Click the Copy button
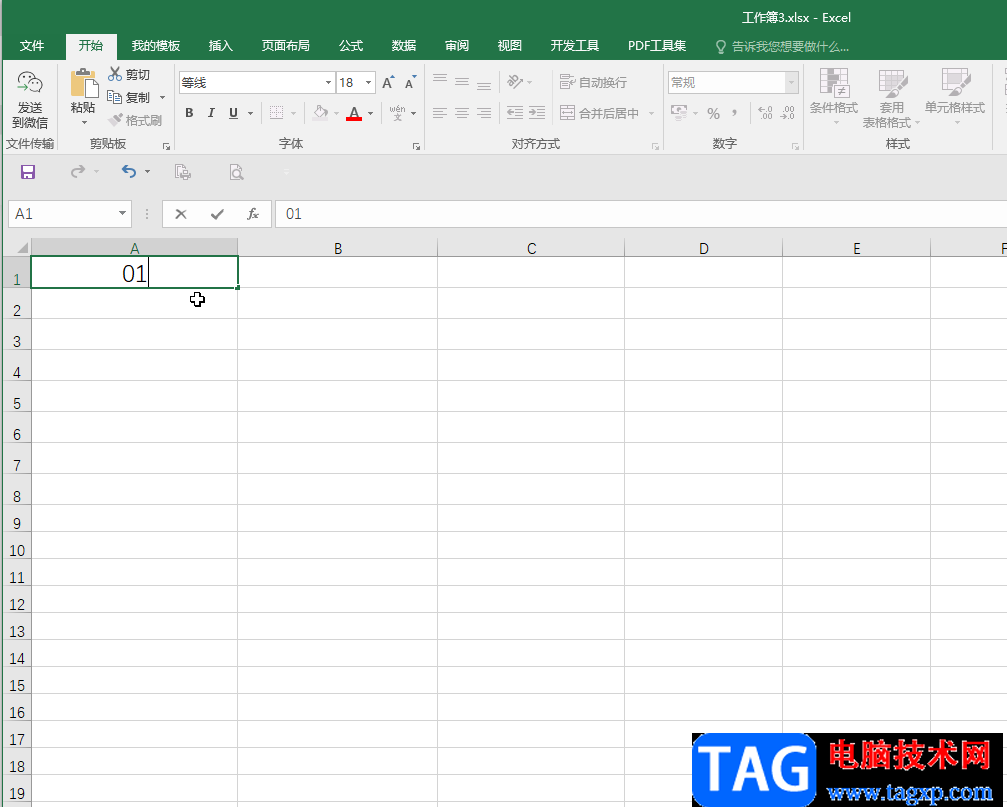The width and height of the screenshot is (1007, 807). tap(128, 98)
